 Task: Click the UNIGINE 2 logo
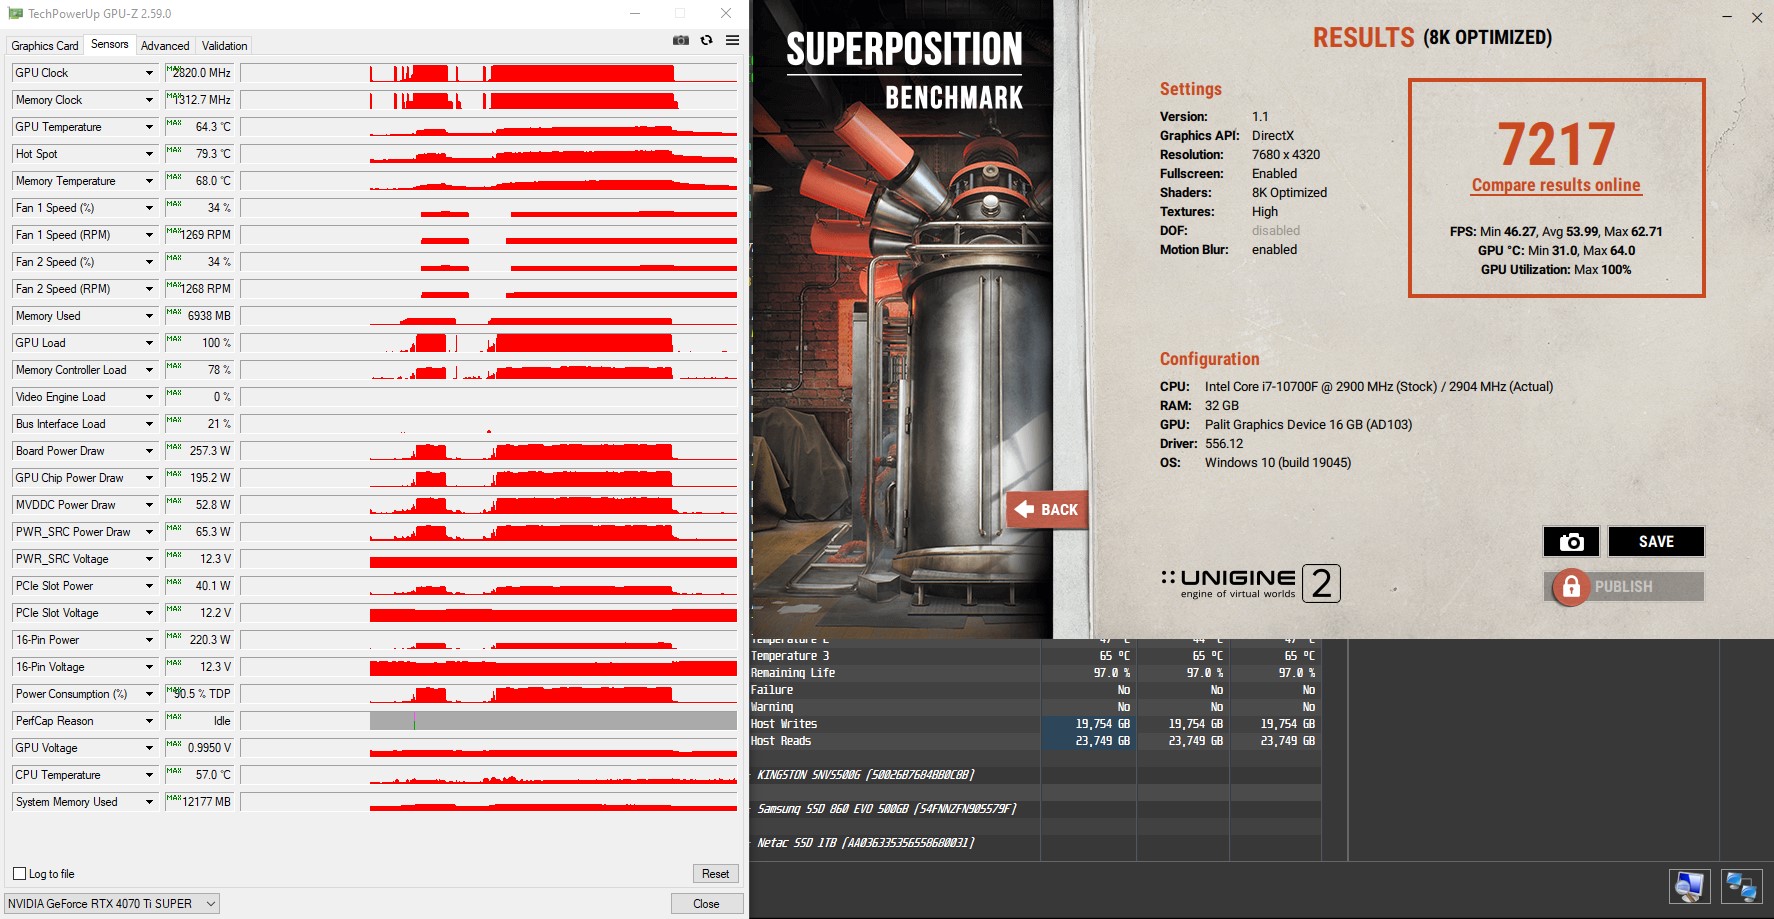(1250, 583)
